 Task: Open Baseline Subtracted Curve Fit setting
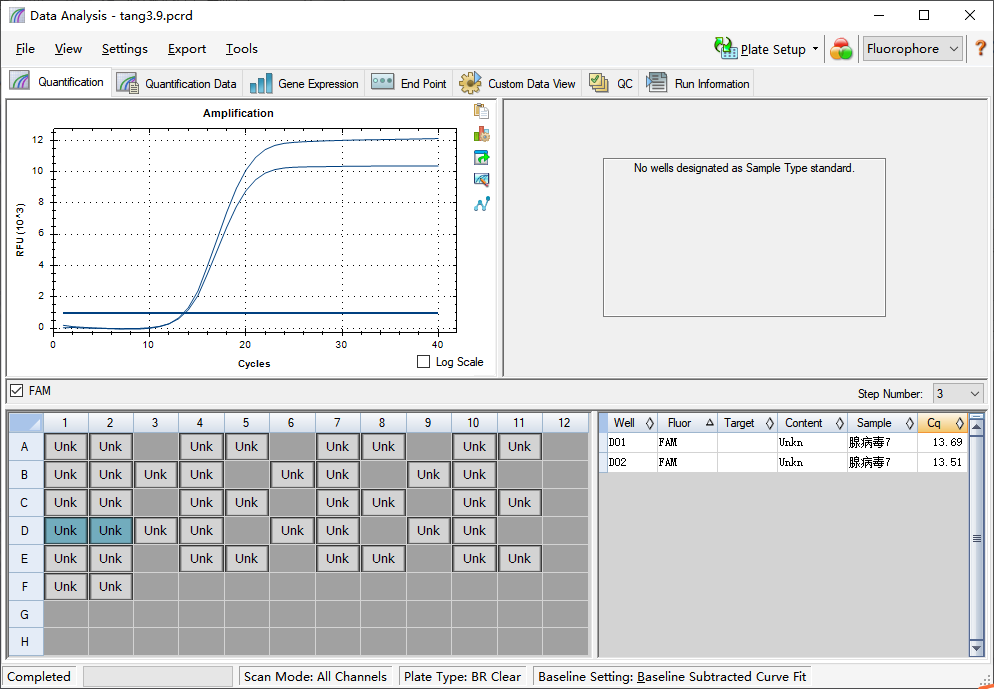pyautogui.click(x=721, y=676)
